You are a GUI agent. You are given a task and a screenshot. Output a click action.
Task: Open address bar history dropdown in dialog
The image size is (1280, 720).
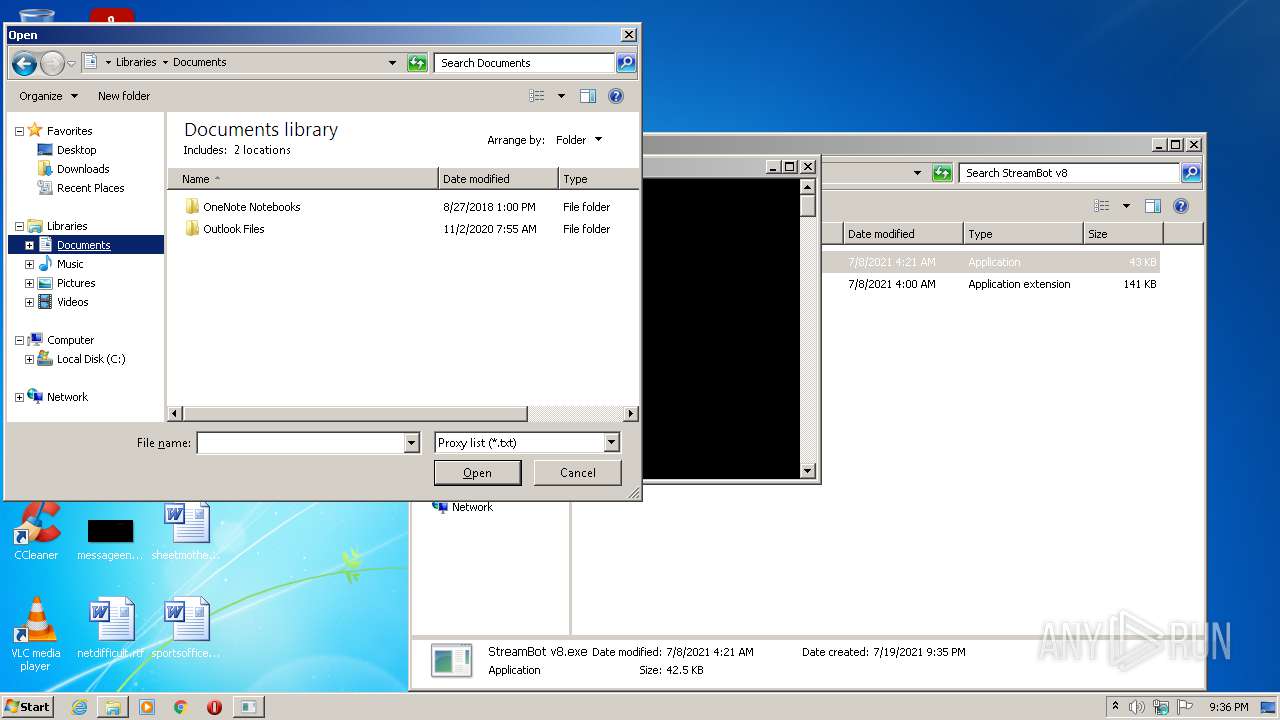click(392, 63)
